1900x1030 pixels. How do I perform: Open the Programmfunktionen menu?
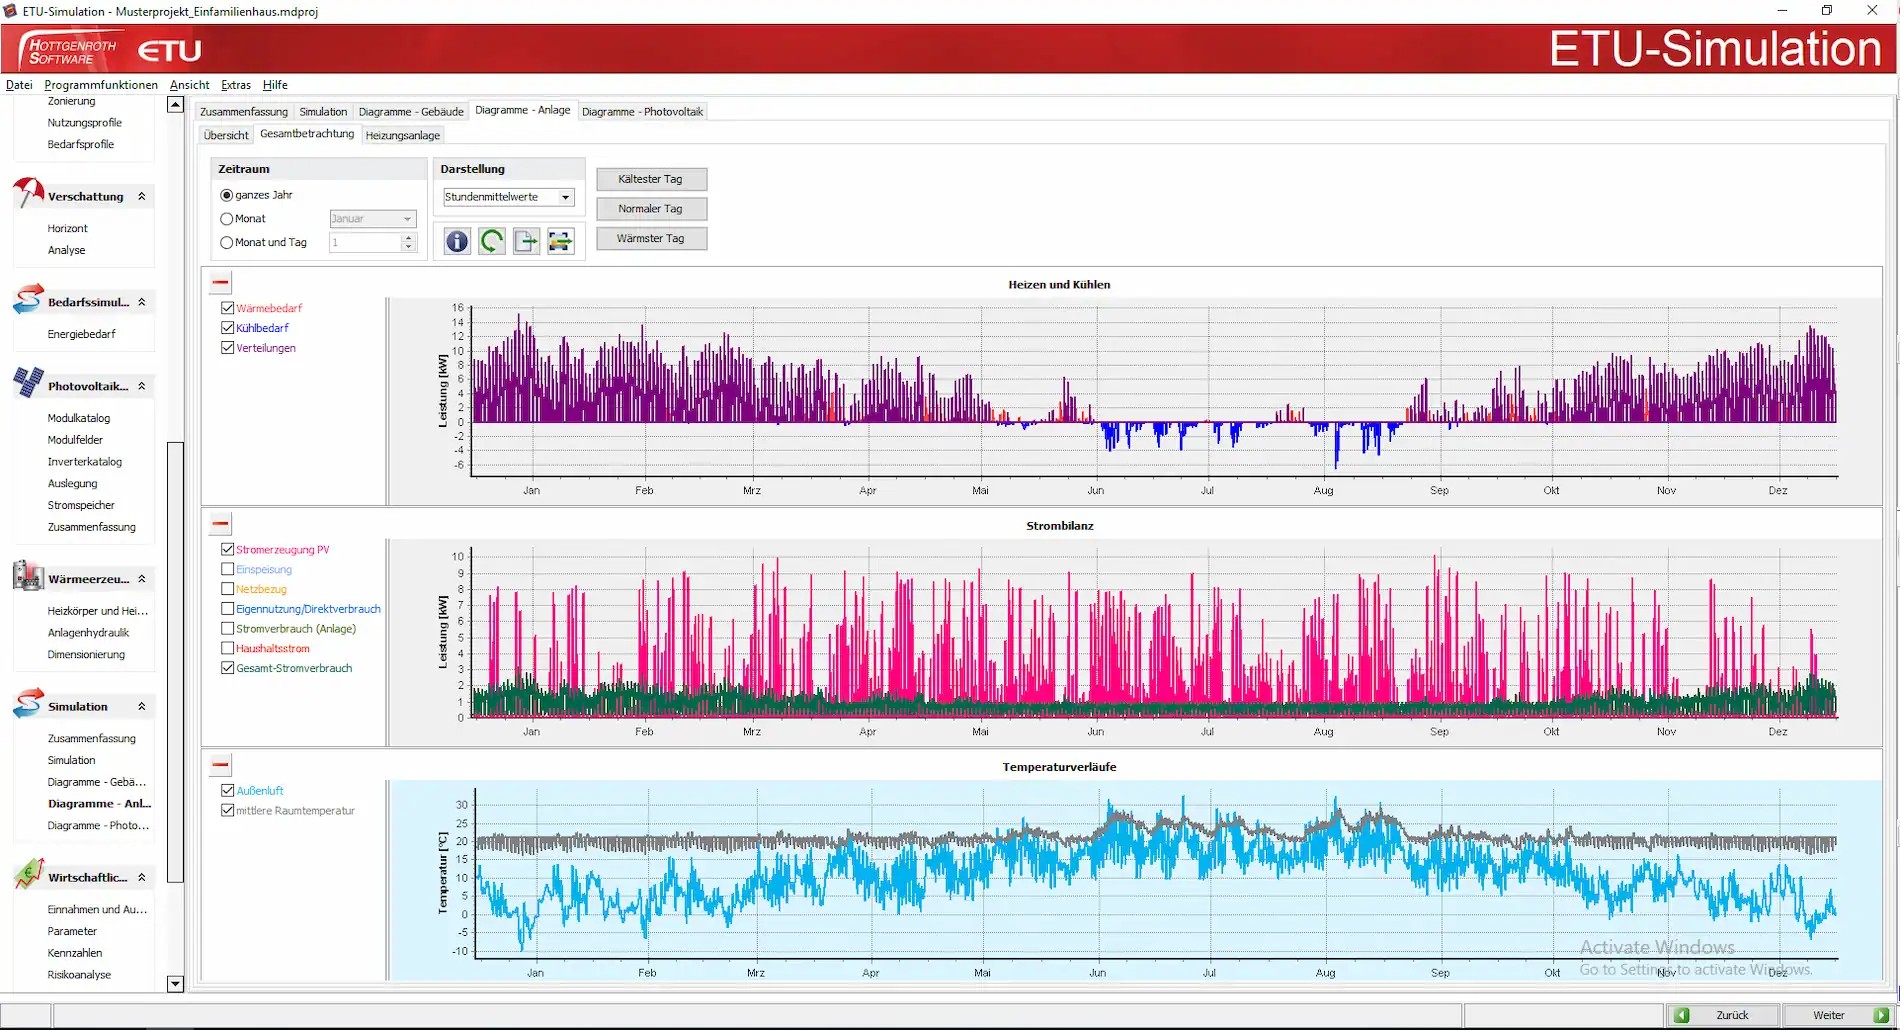click(x=101, y=85)
